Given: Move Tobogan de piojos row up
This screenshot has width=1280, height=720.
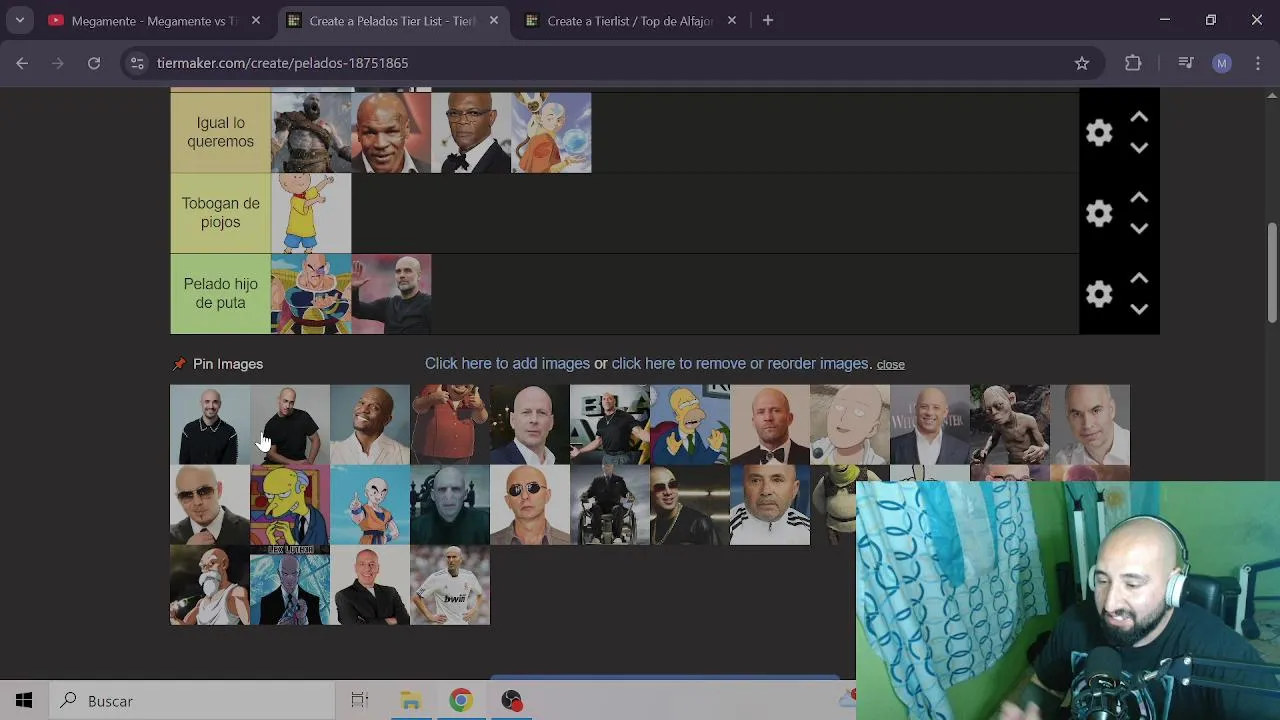Looking at the screenshot, I should point(1139,198).
